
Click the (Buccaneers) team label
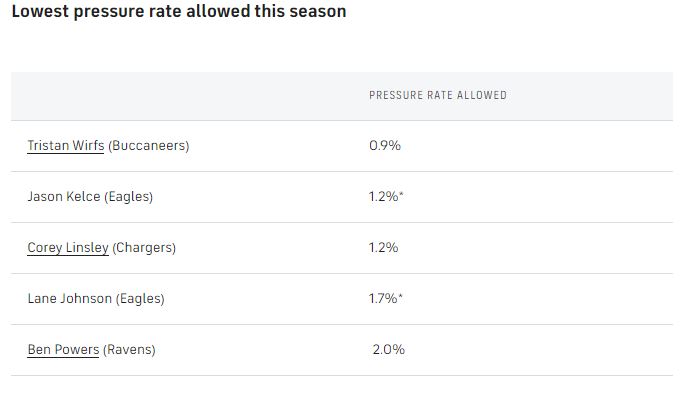pyautogui.click(x=148, y=145)
